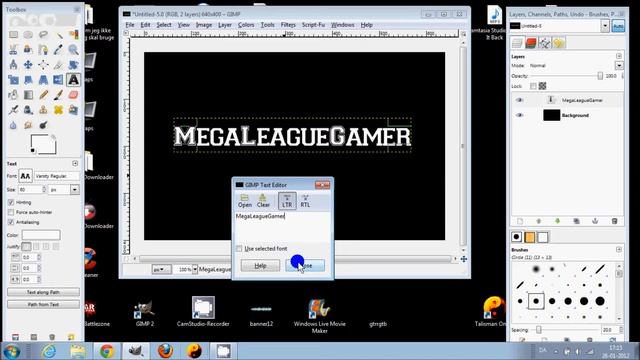Viewport: 640px width, 360px height.
Task: Select the Bucket Fill tool
Action: (x=13, y=95)
